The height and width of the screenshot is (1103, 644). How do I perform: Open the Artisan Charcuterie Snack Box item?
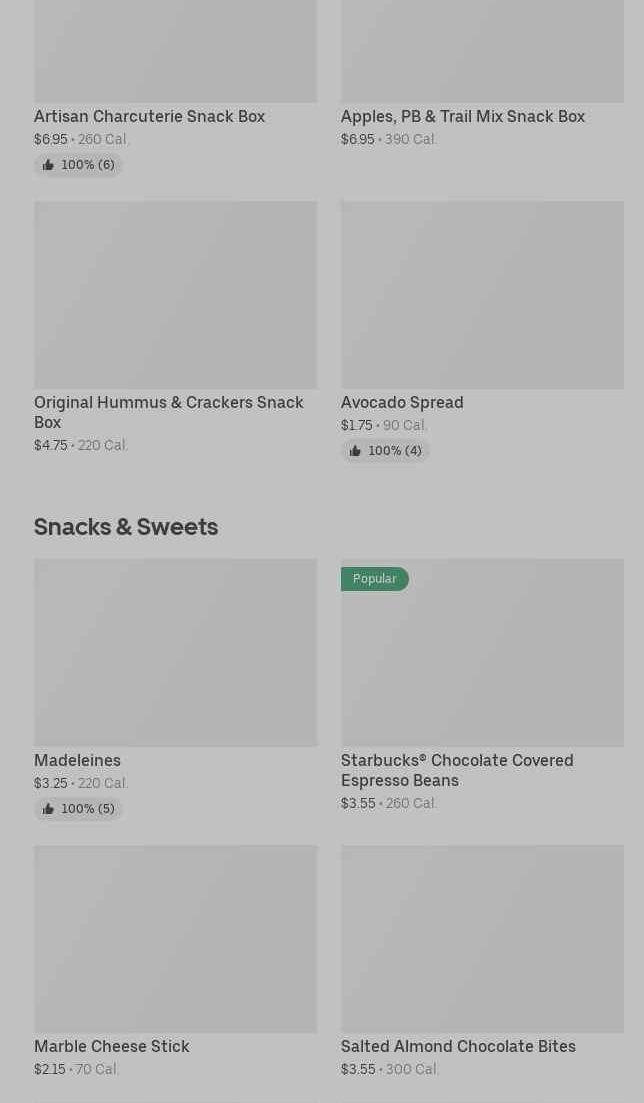tap(149, 116)
